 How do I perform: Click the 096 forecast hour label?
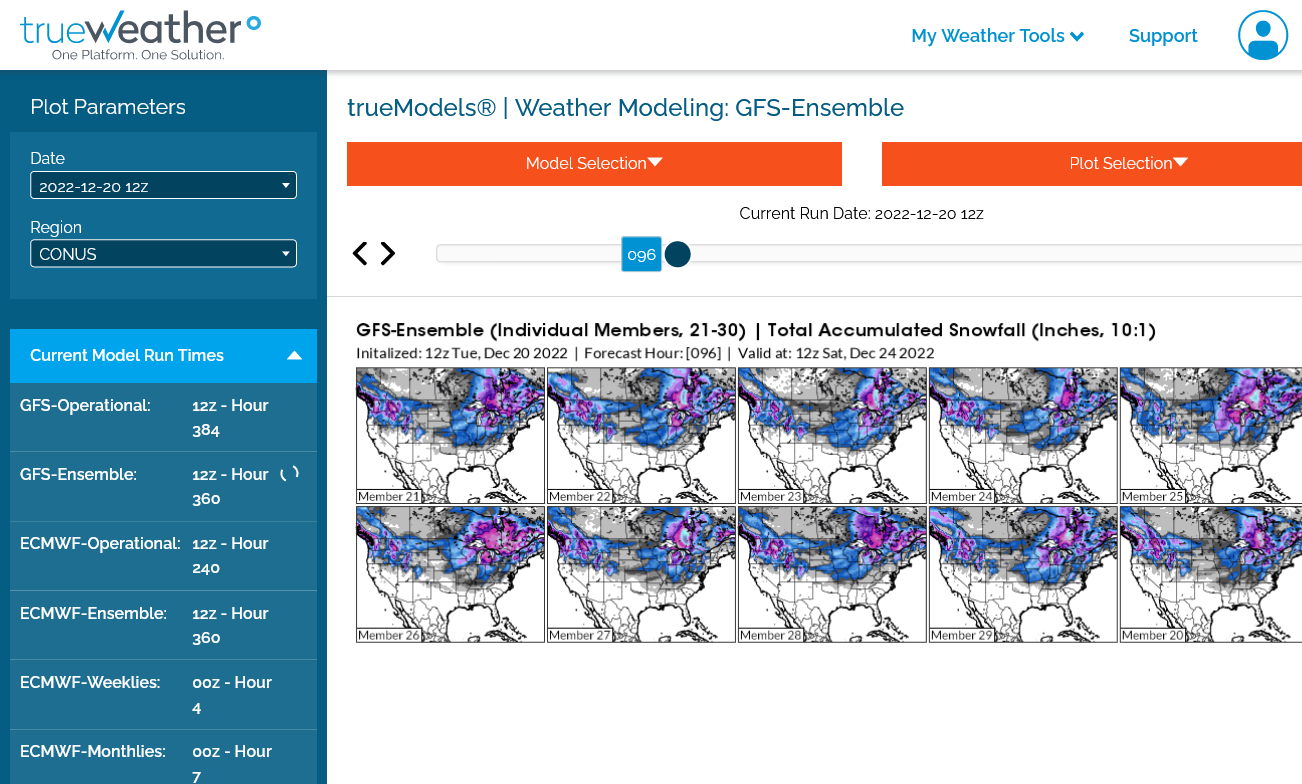coord(641,254)
